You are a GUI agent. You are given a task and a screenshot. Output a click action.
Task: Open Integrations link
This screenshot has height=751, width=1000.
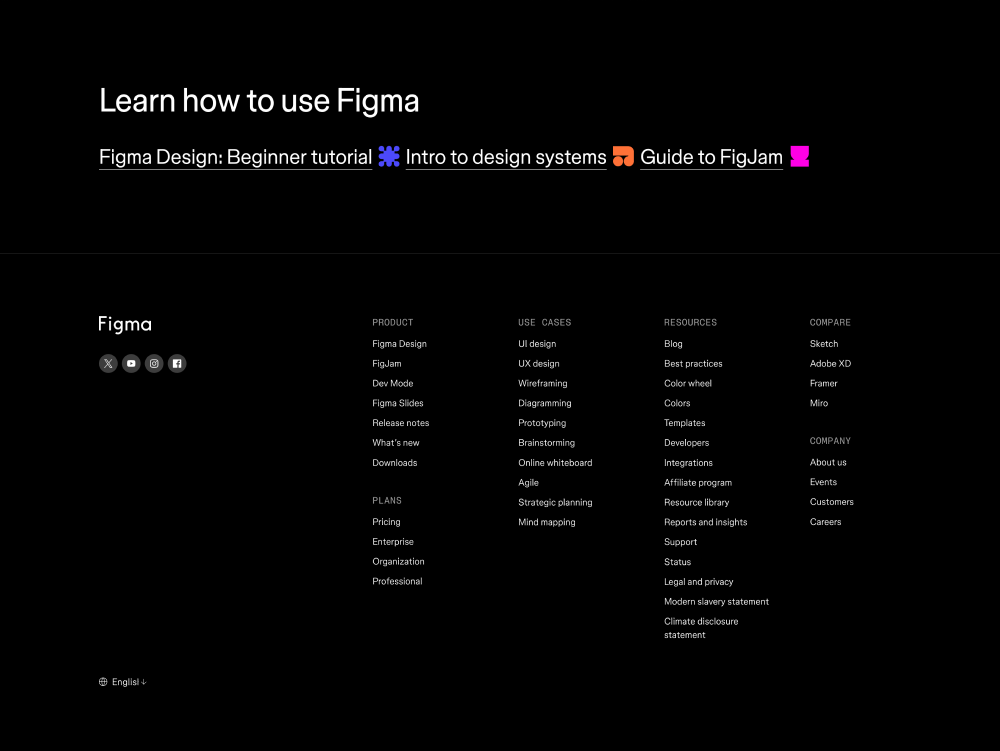[689, 463]
